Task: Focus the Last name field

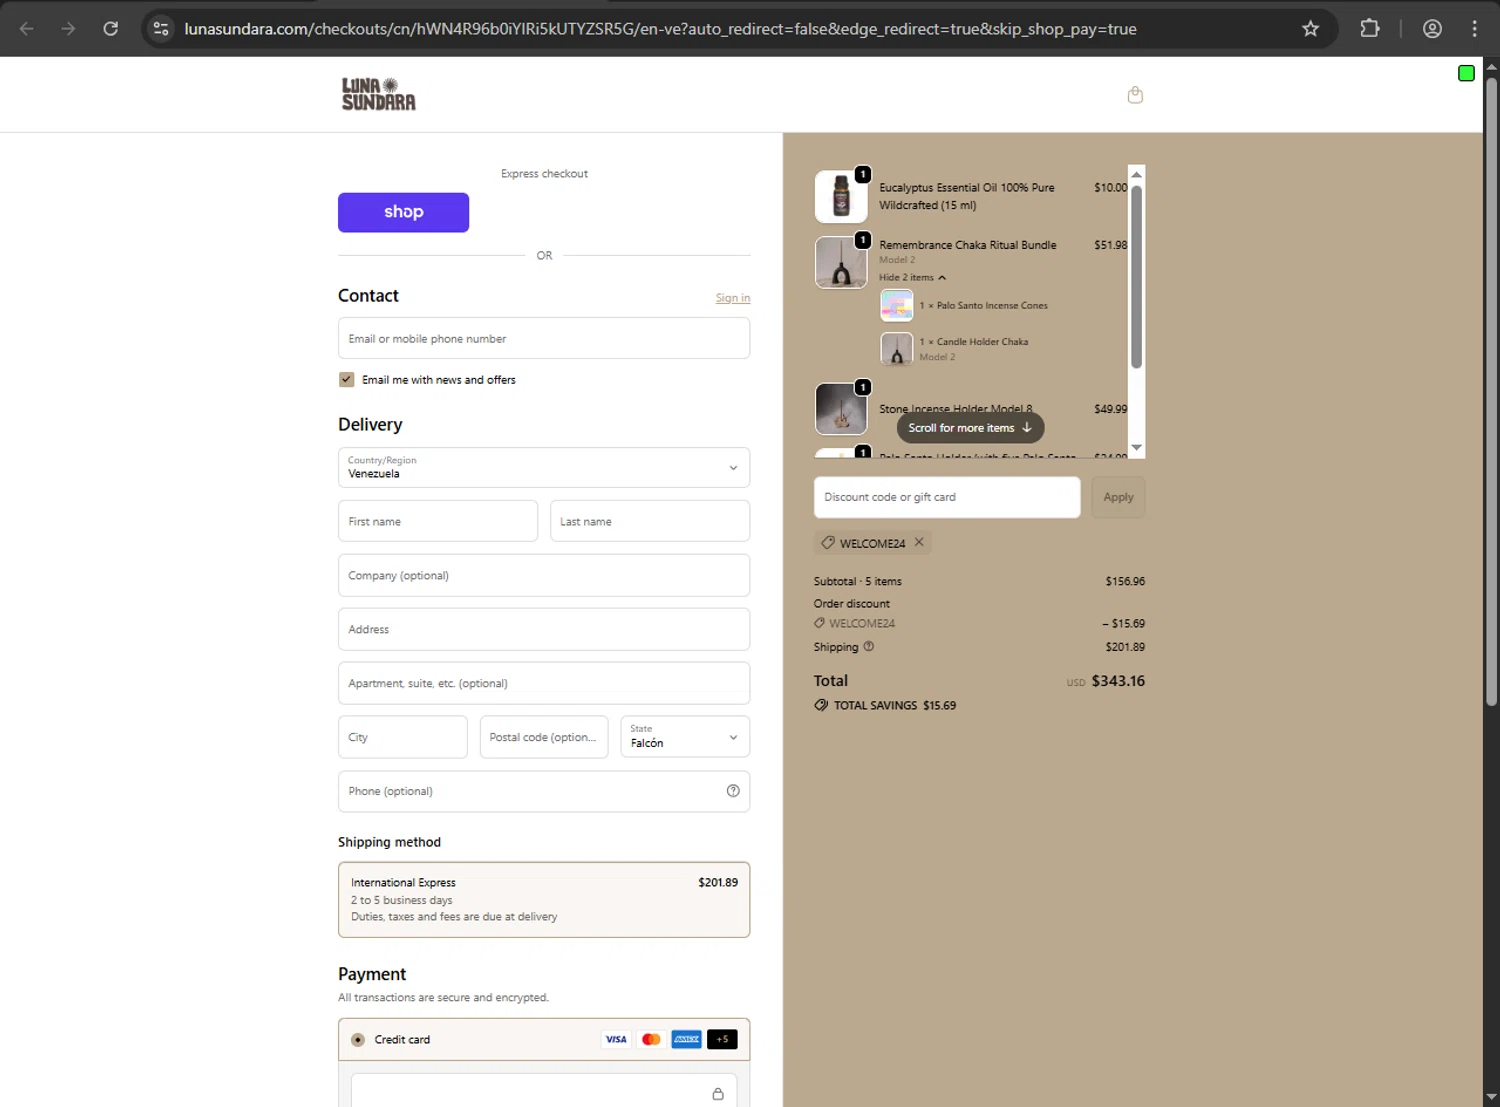Action: 650,521
